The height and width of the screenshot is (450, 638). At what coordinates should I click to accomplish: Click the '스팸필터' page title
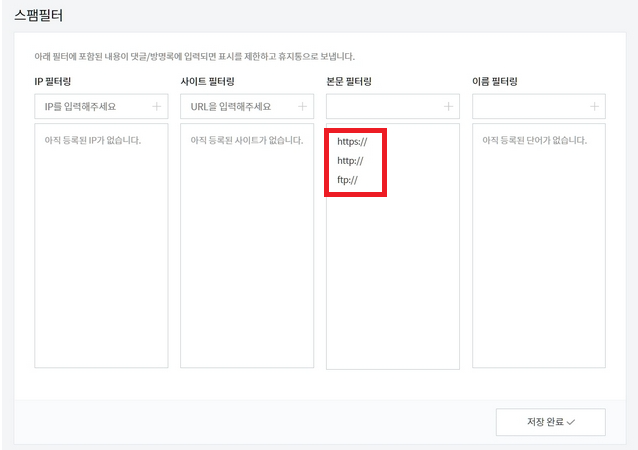pyautogui.click(x=39, y=15)
